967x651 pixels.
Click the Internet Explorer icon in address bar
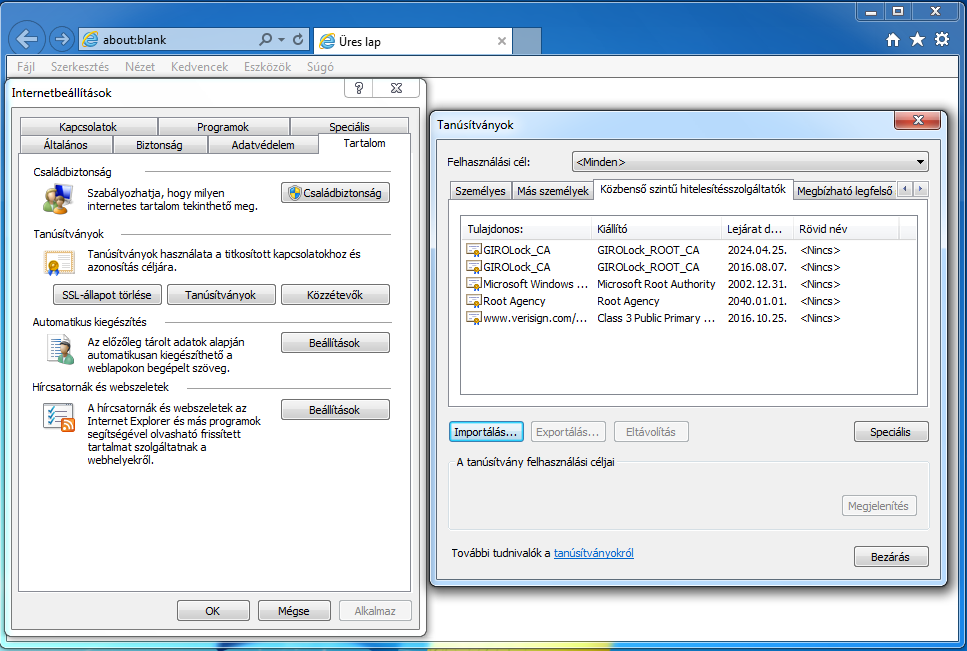pos(90,39)
